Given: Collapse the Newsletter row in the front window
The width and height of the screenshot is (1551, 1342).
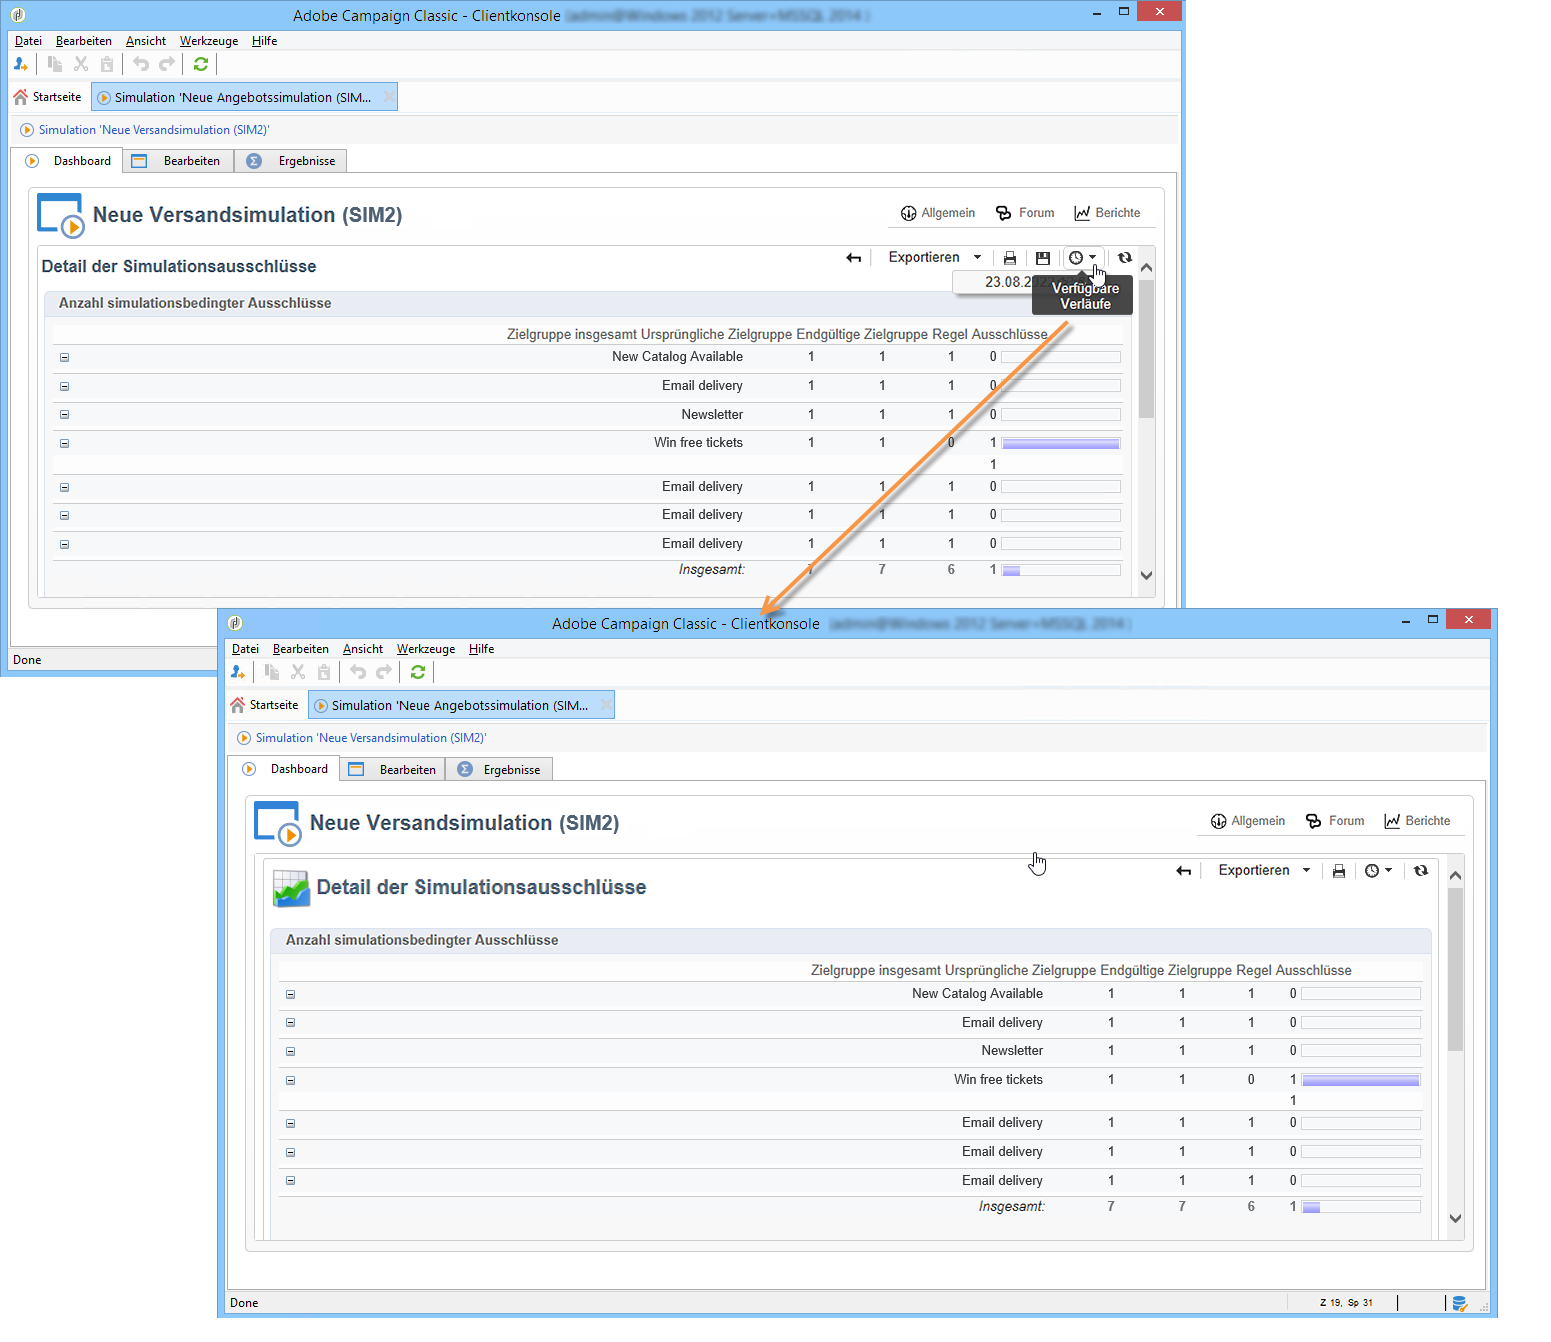Looking at the screenshot, I should (291, 1051).
